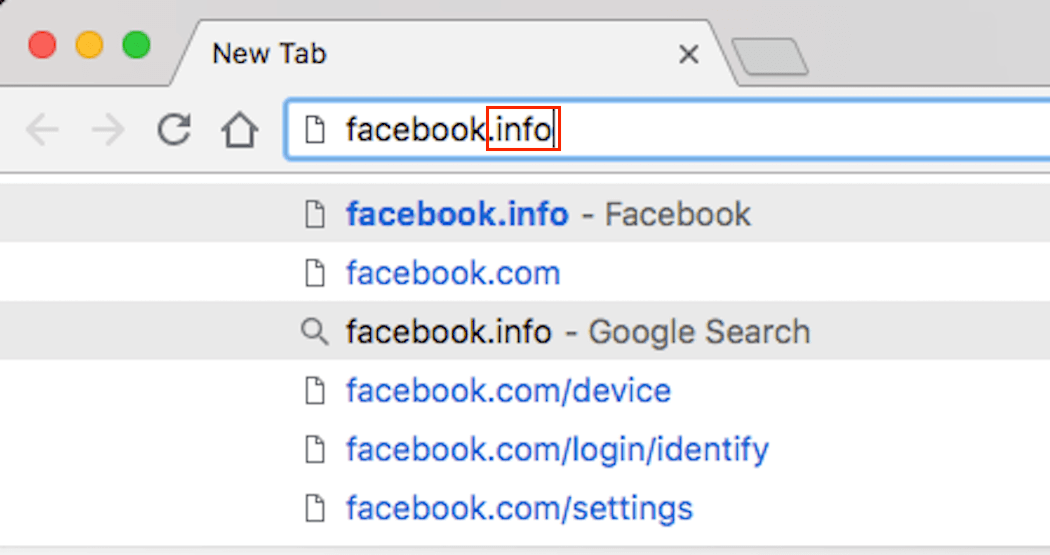Select the facebook.com suggestion
Viewport: 1050px width, 555px height.
pyautogui.click(x=453, y=274)
